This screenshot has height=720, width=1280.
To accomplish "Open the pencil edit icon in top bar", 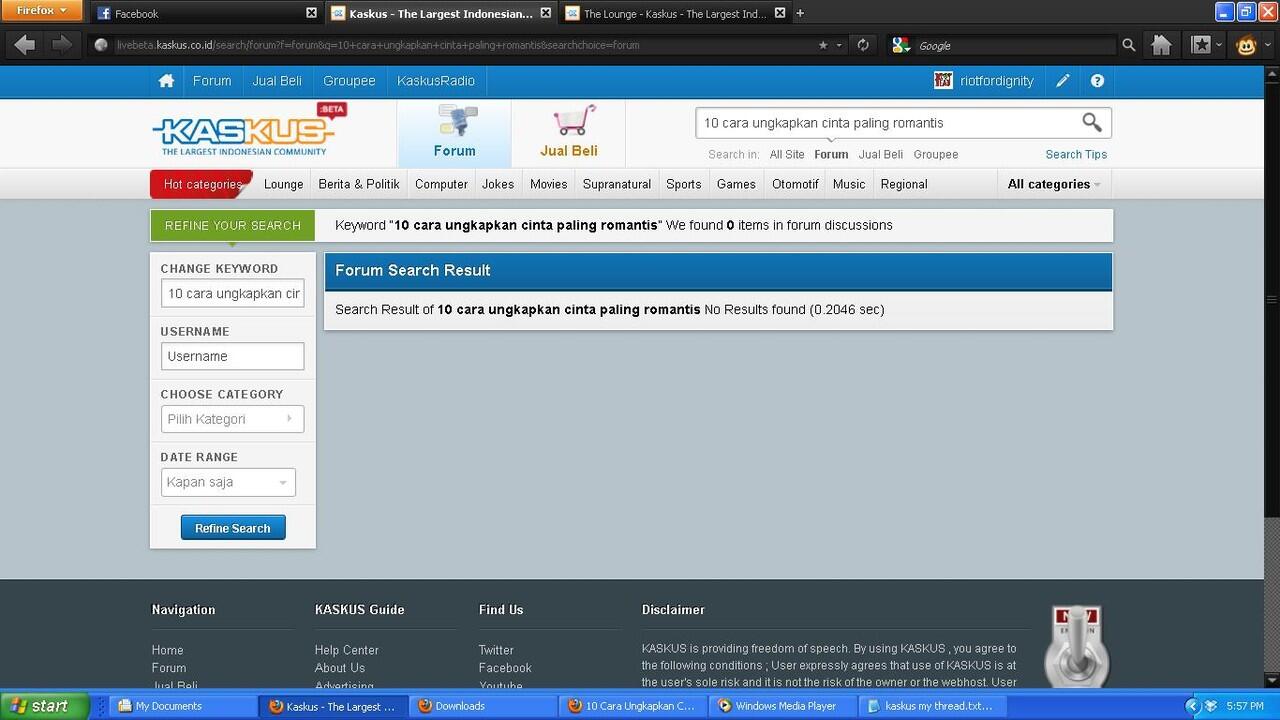I will tap(1063, 81).
